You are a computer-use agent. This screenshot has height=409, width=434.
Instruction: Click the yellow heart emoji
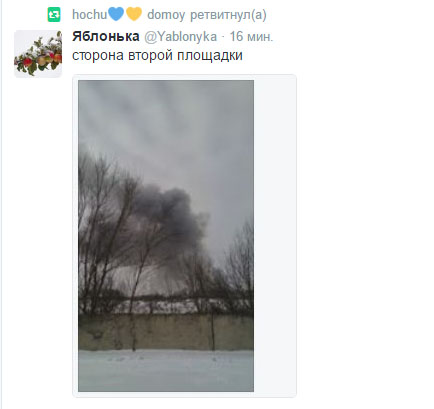click(x=134, y=14)
